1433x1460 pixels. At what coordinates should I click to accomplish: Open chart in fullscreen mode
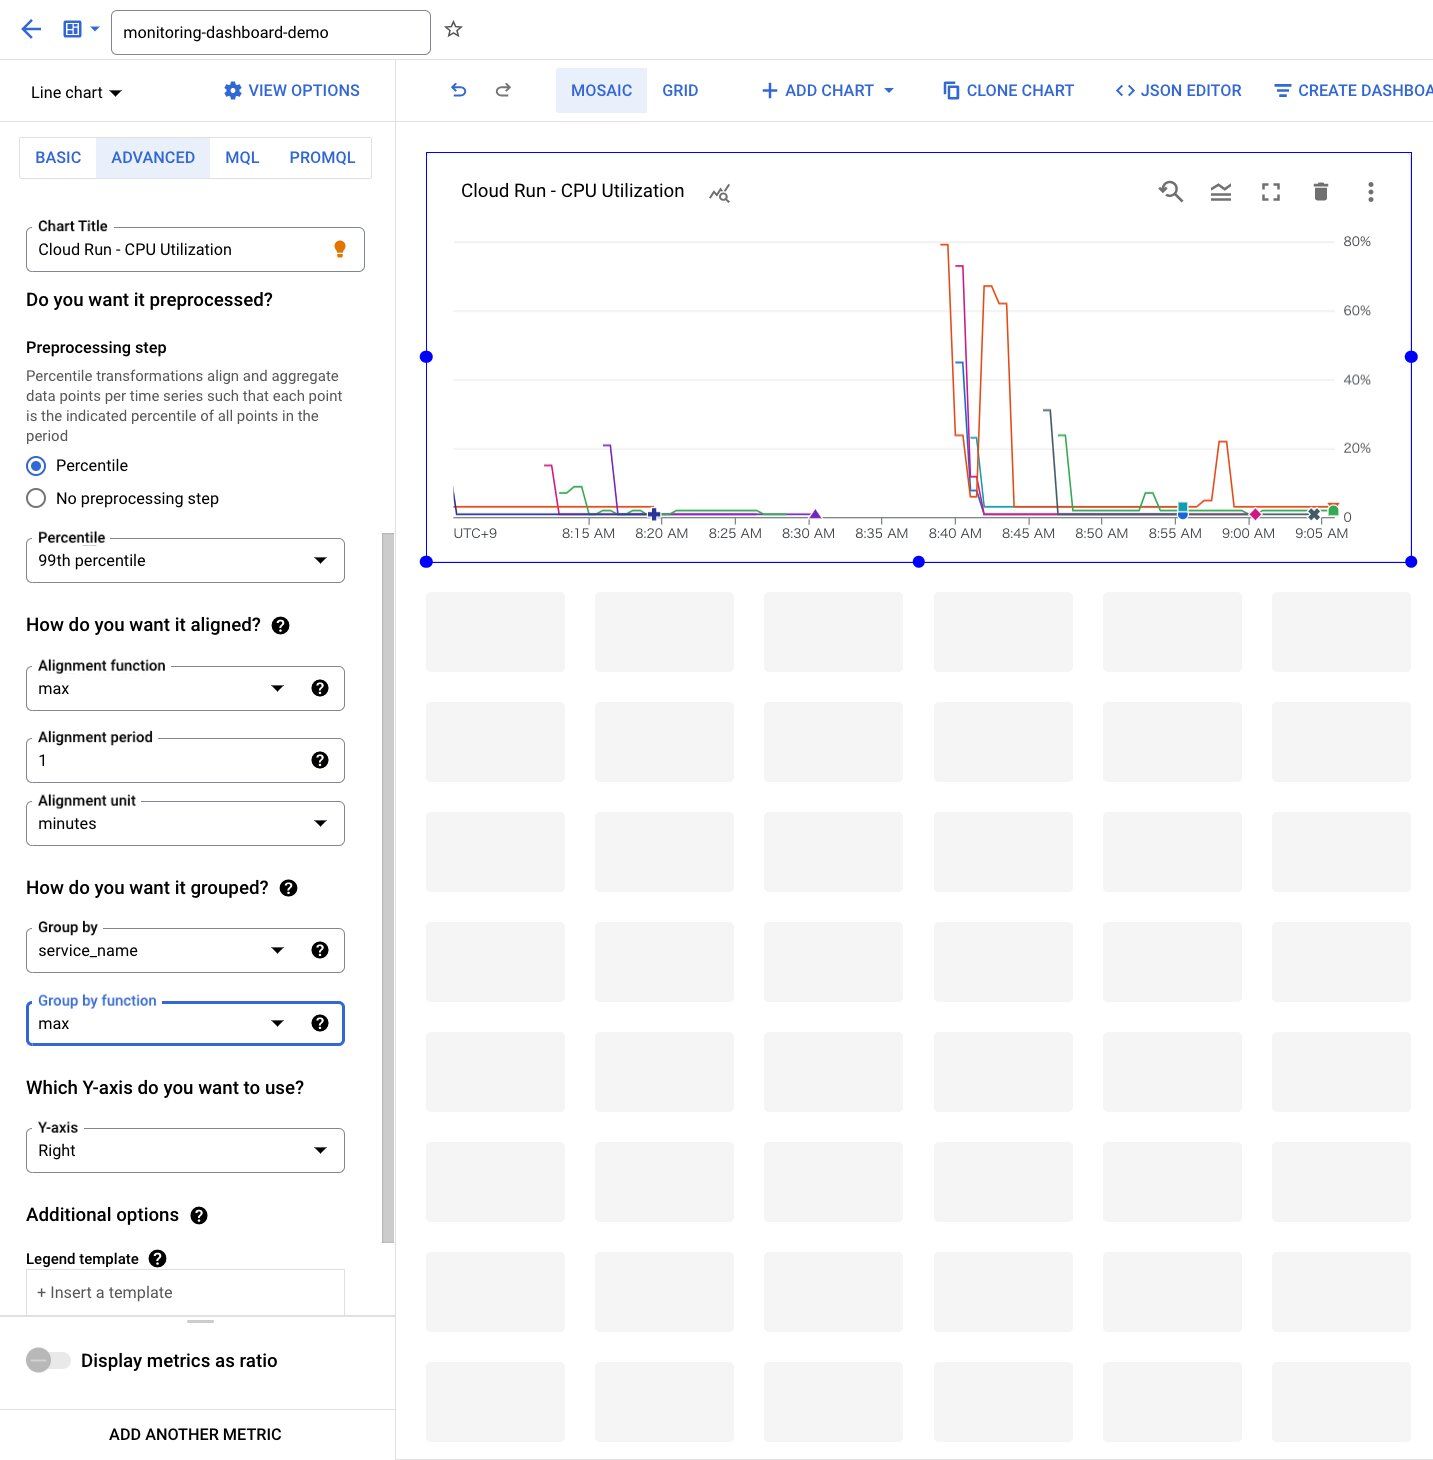coord(1270,191)
